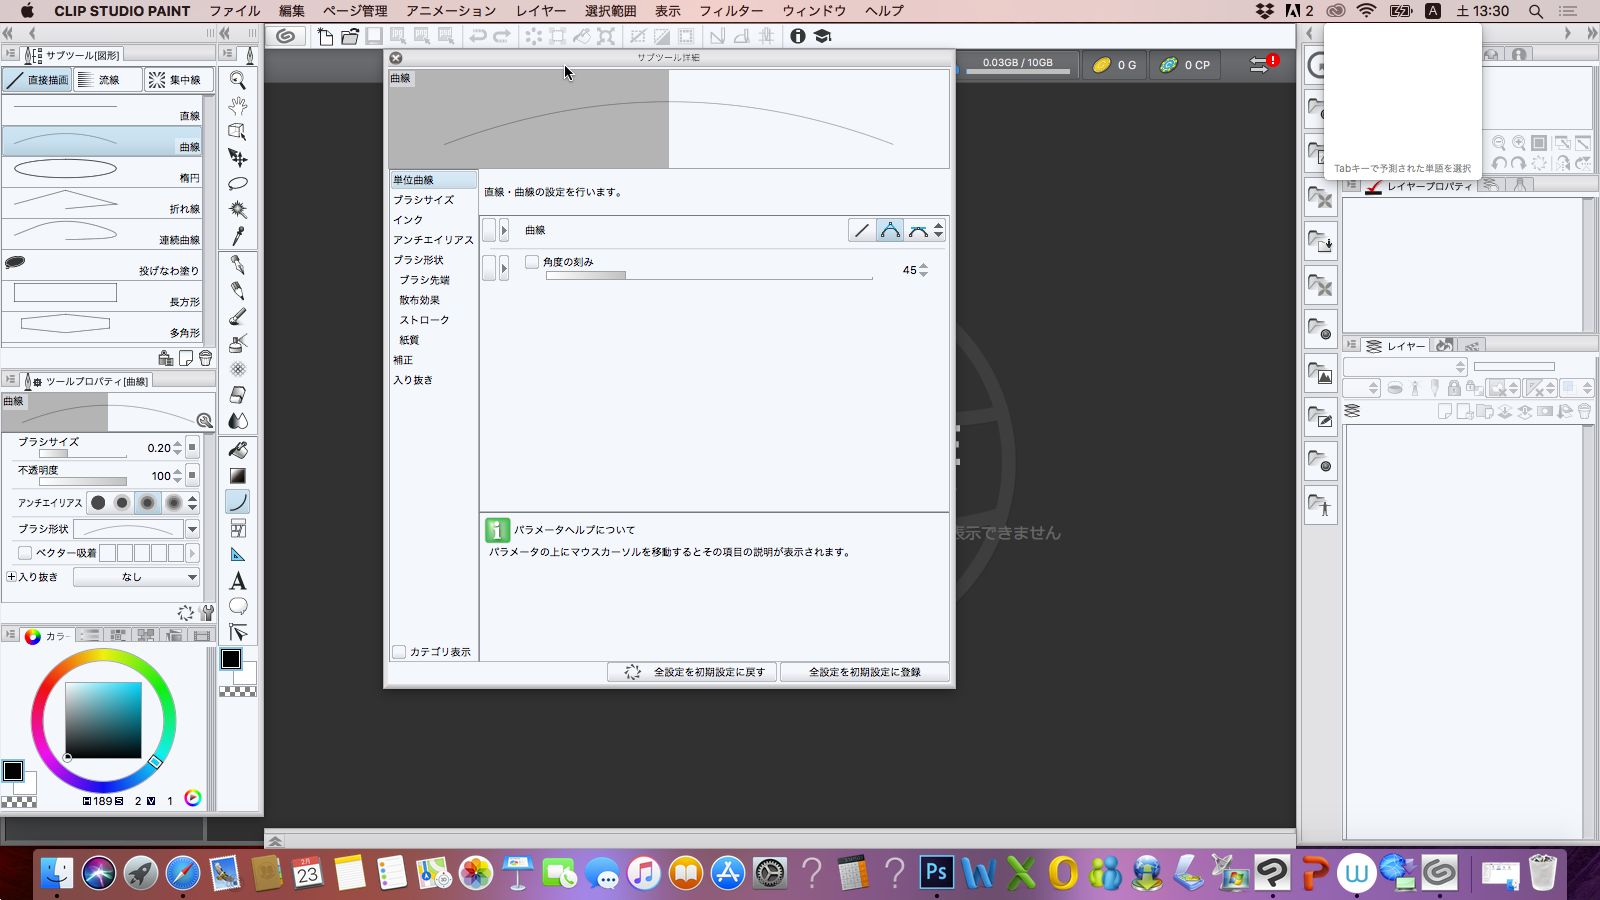Select the Eraser tool
Viewport: 1600px width, 900px height.
[238, 395]
